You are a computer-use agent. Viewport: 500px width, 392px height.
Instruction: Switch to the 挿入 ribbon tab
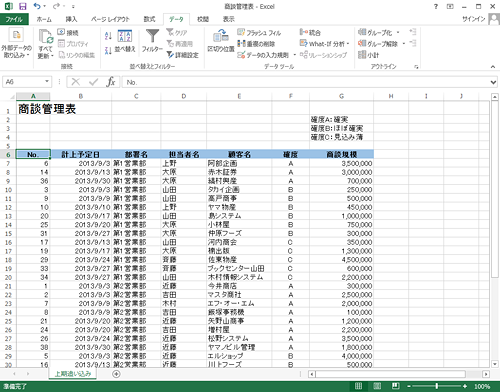click(71, 19)
